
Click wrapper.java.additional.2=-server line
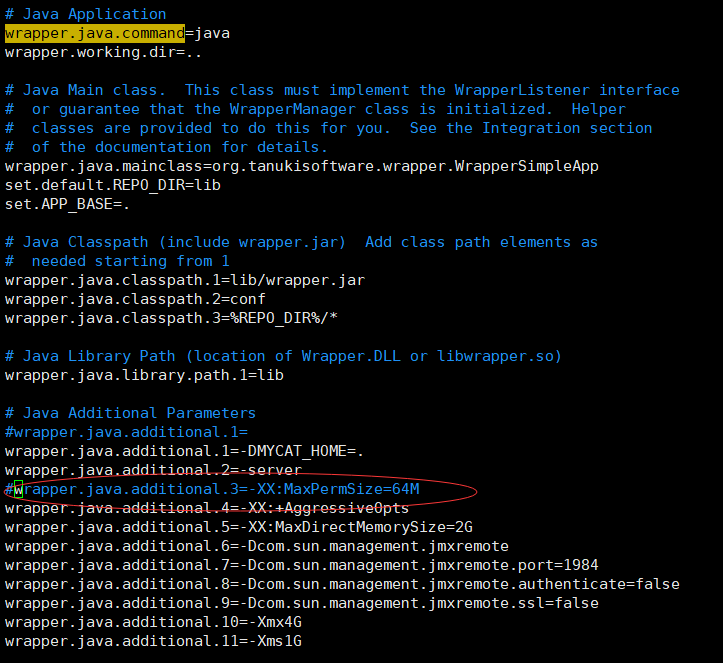point(153,470)
